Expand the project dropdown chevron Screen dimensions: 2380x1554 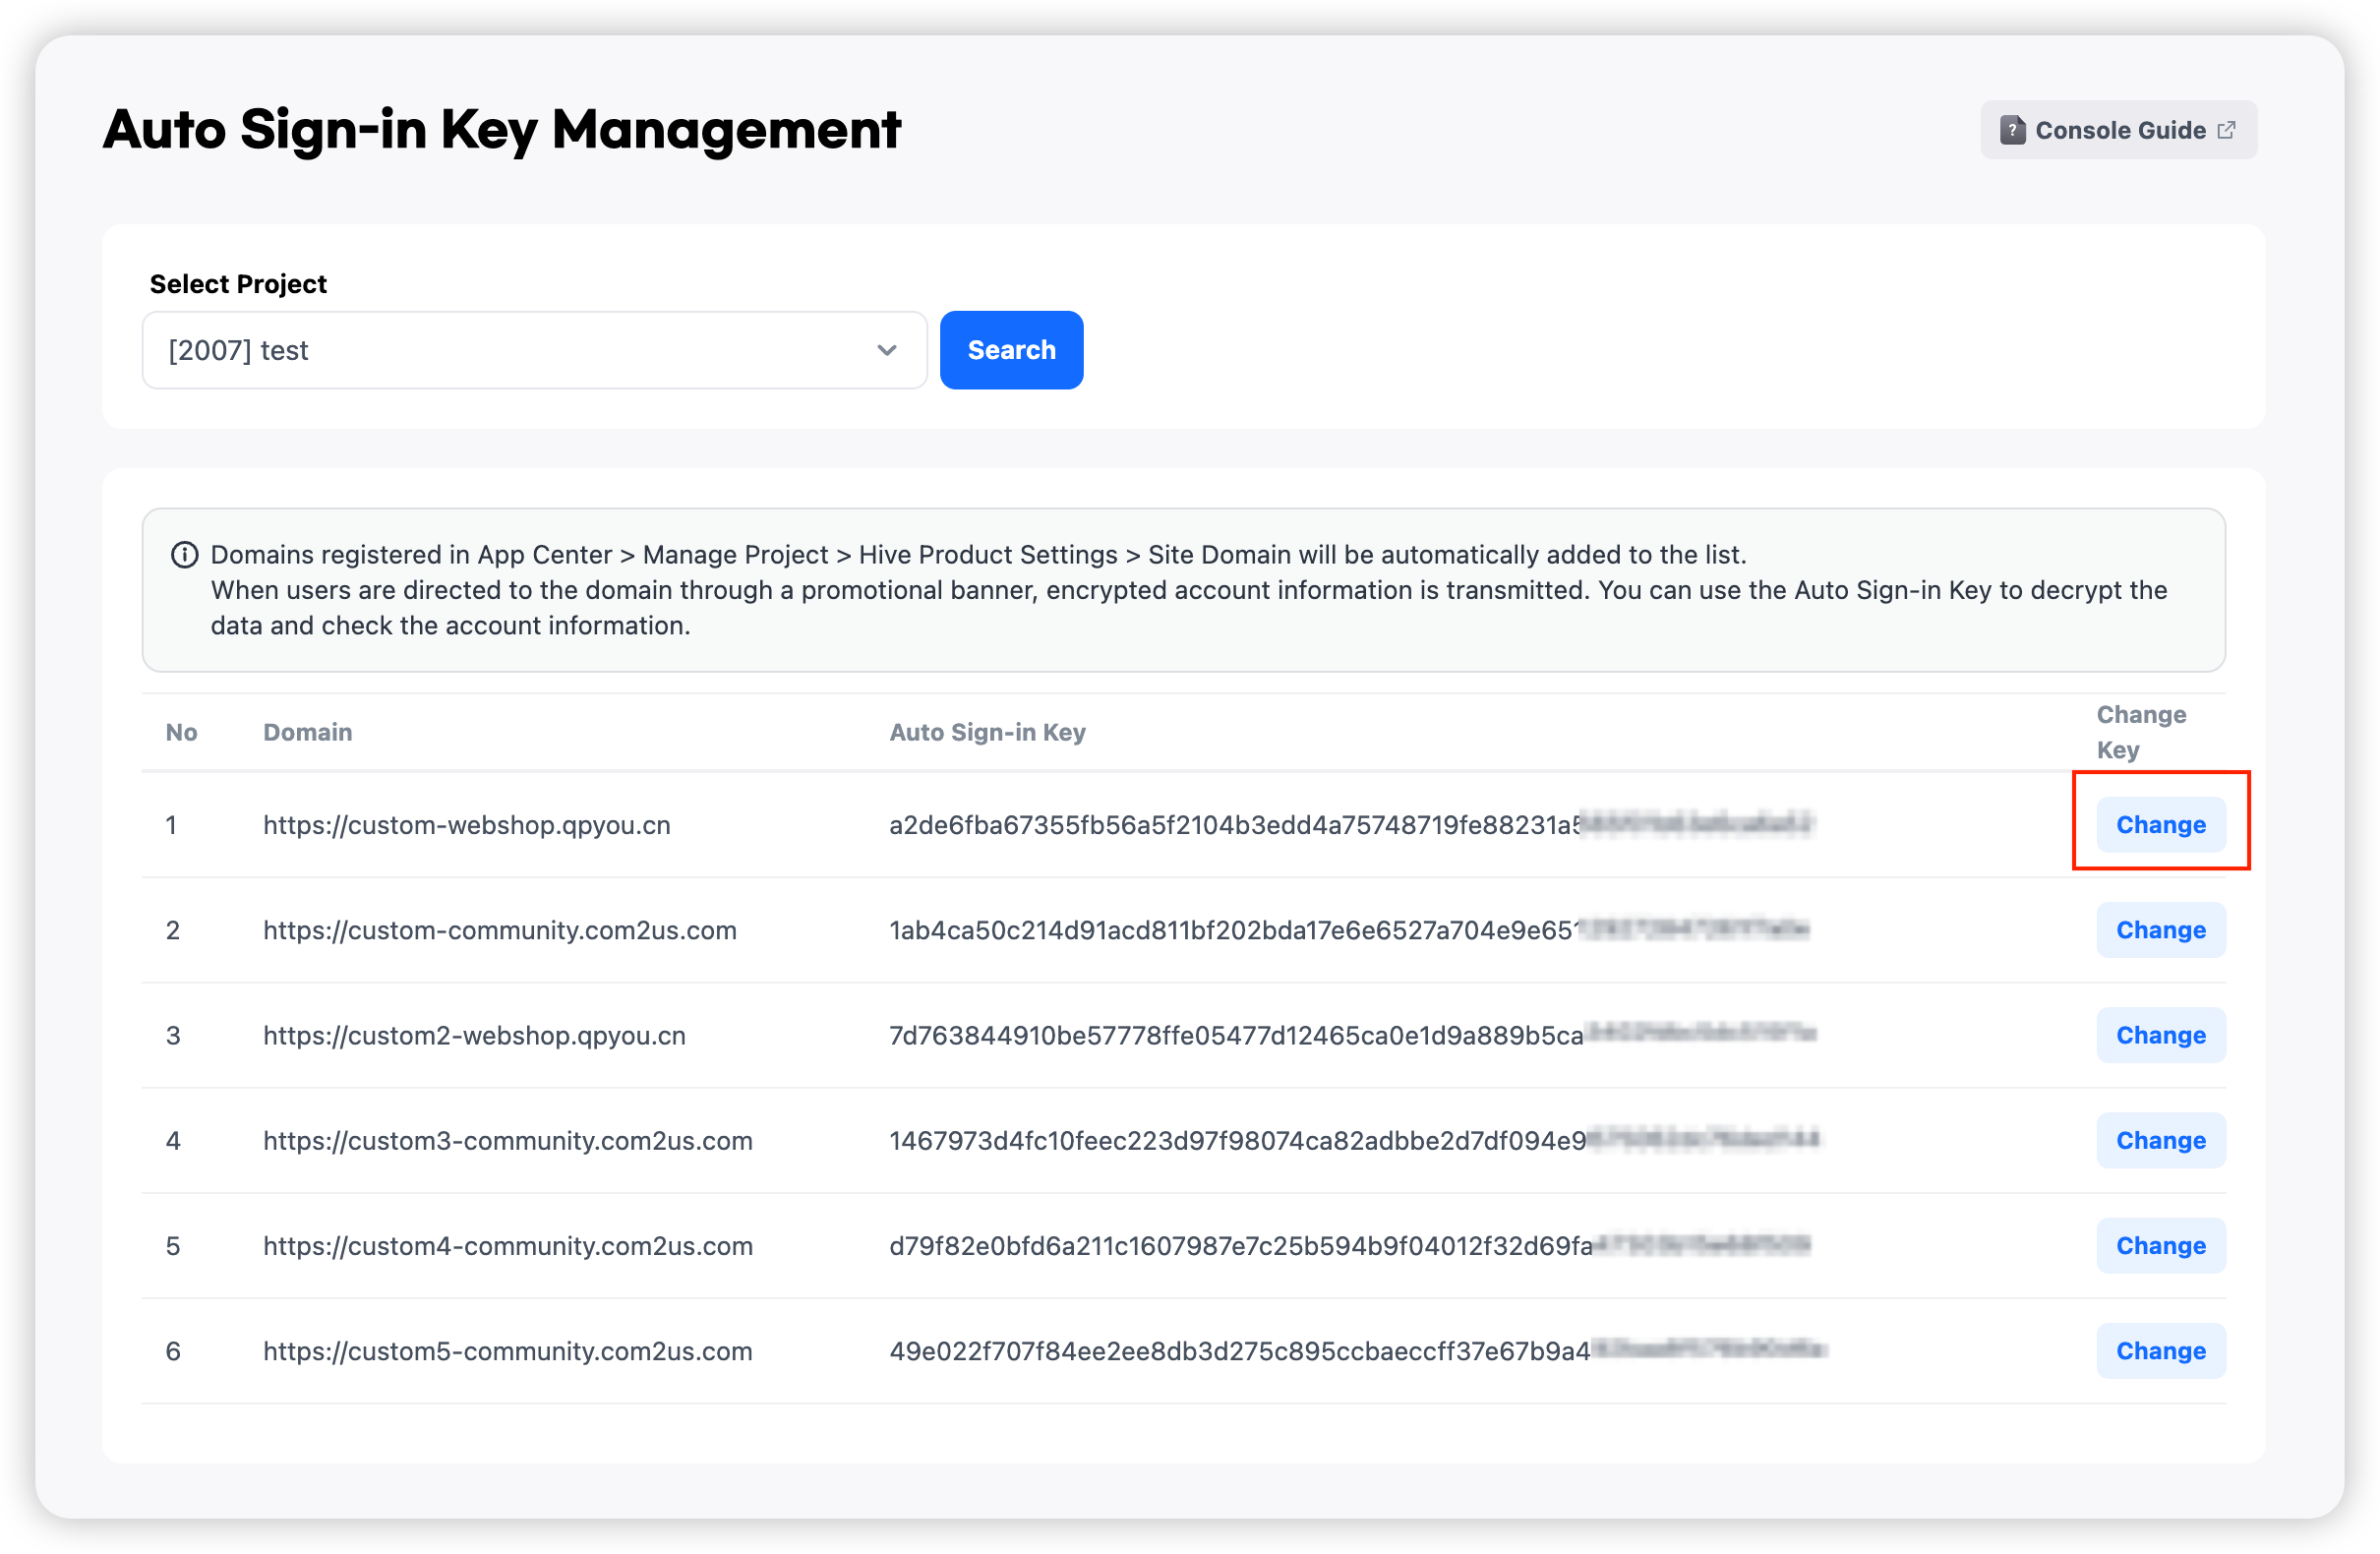click(x=886, y=350)
